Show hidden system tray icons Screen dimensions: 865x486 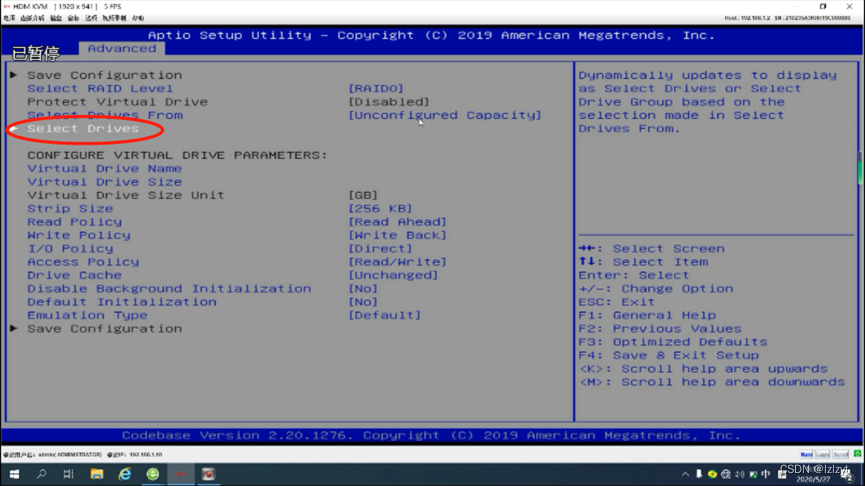click(x=685, y=474)
